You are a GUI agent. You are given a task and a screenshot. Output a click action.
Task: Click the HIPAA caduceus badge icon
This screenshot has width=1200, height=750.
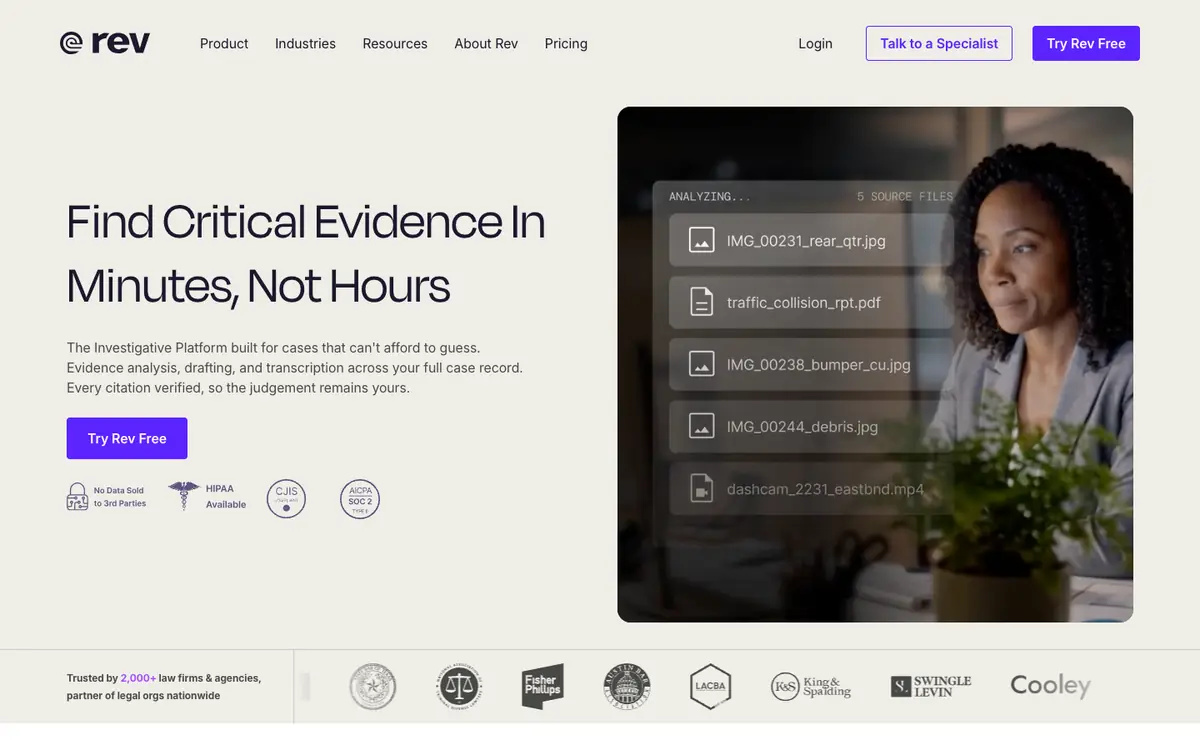pos(183,496)
